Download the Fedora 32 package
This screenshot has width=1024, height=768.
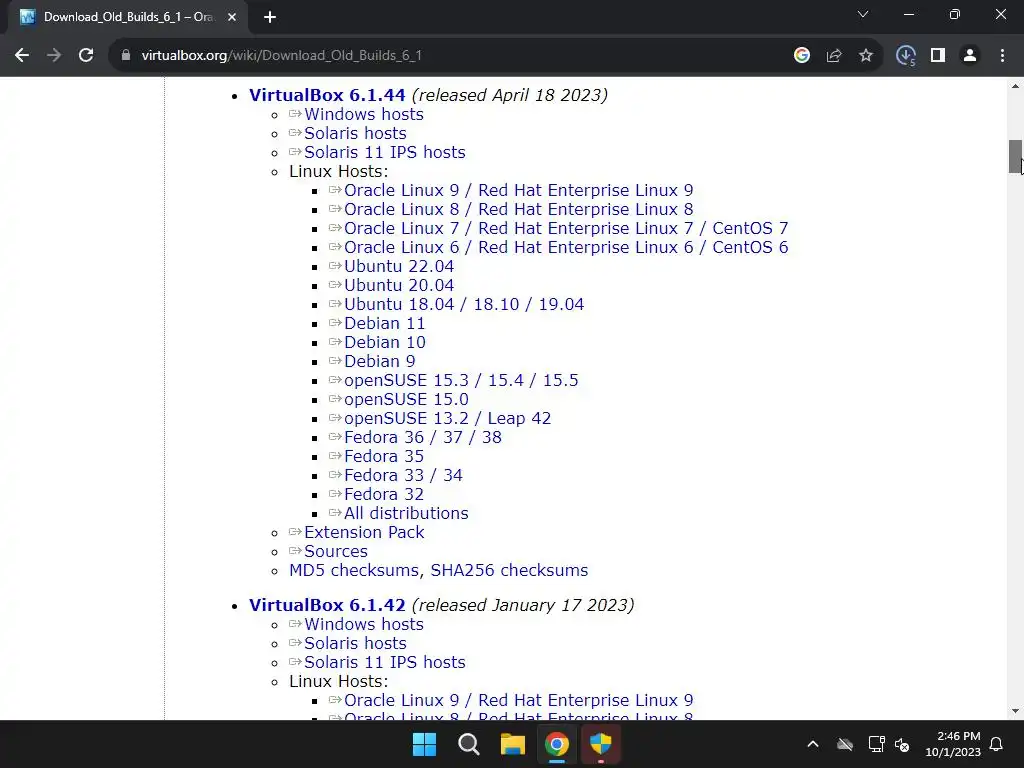tap(384, 494)
